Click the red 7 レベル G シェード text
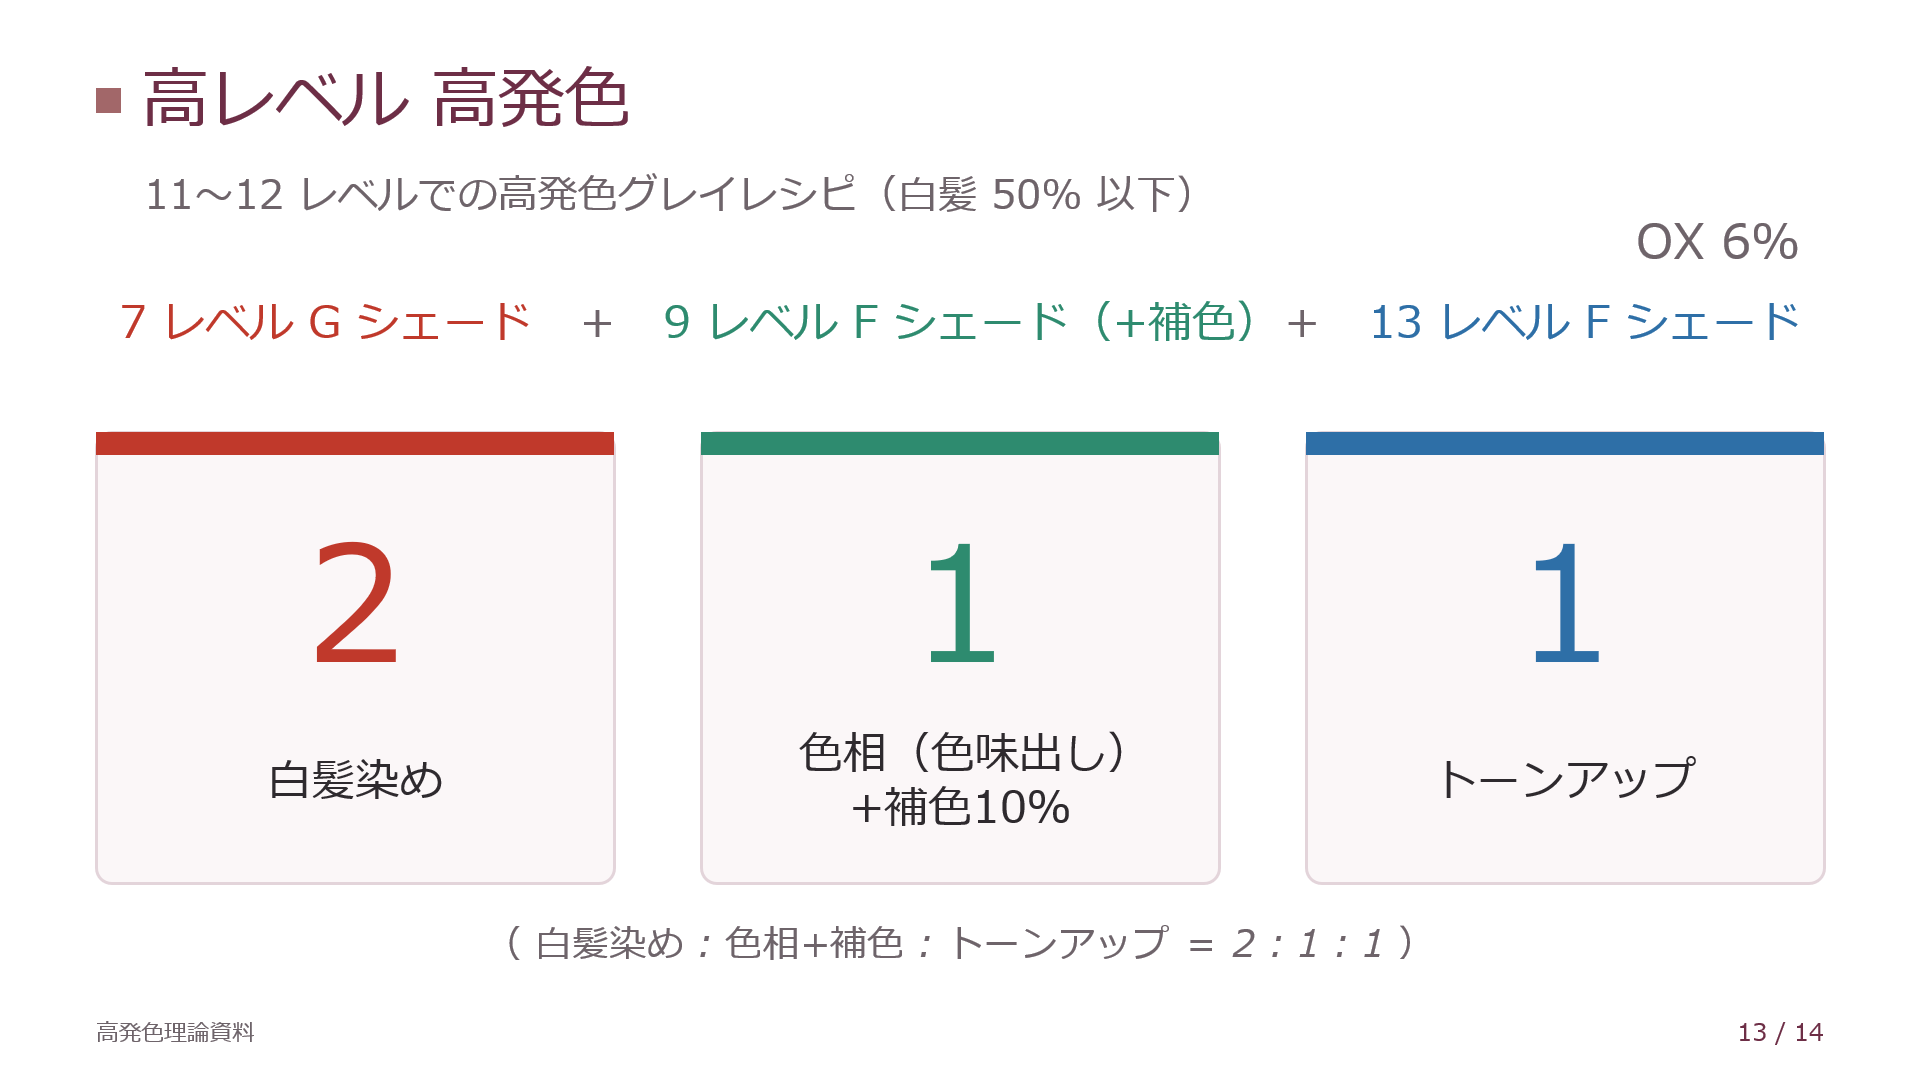 pyautogui.click(x=326, y=322)
